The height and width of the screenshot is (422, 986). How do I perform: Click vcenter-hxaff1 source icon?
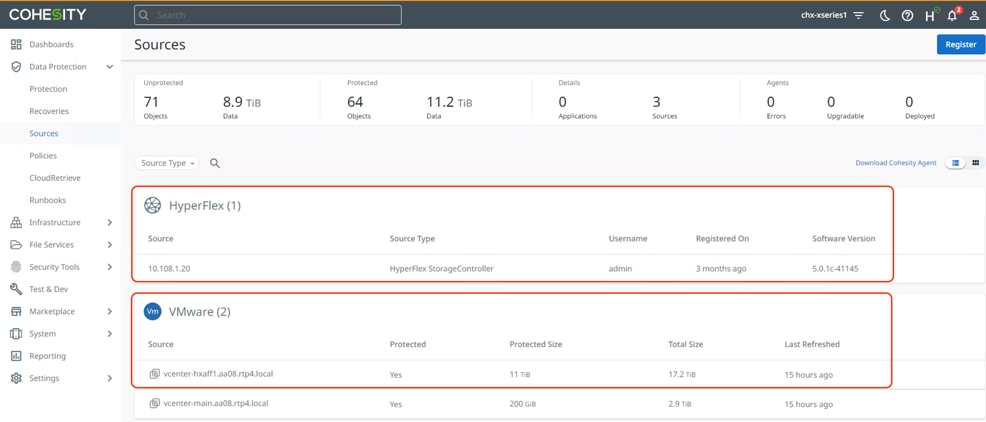[154, 374]
